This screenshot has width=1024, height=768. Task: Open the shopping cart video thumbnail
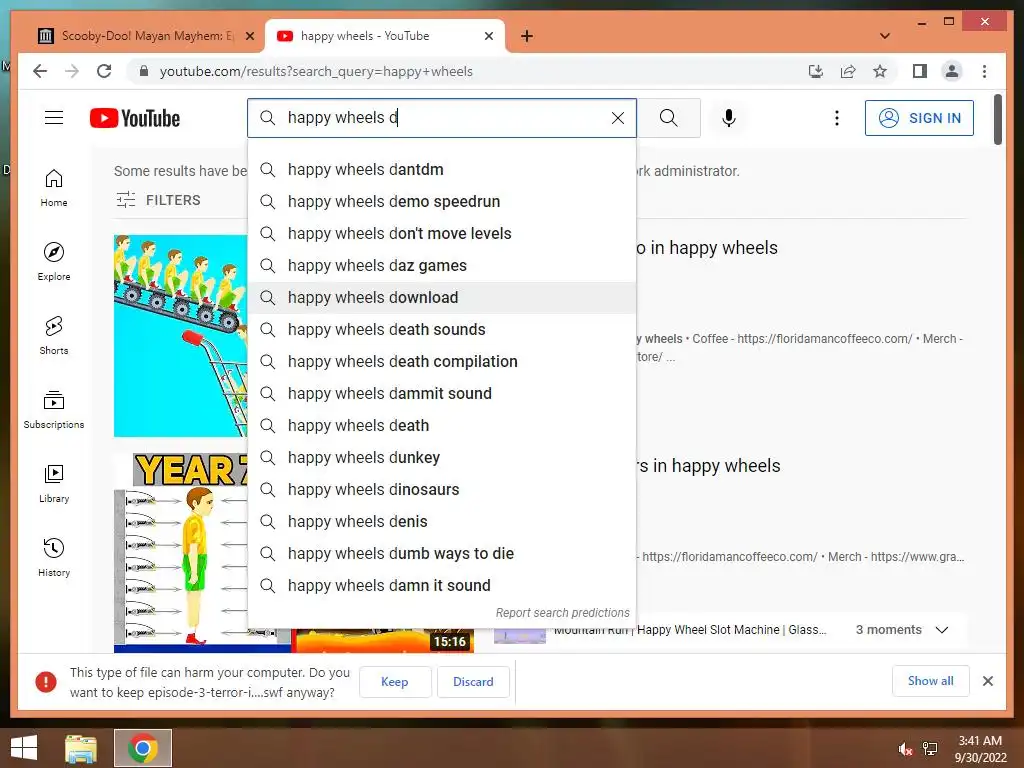(181, 336)
